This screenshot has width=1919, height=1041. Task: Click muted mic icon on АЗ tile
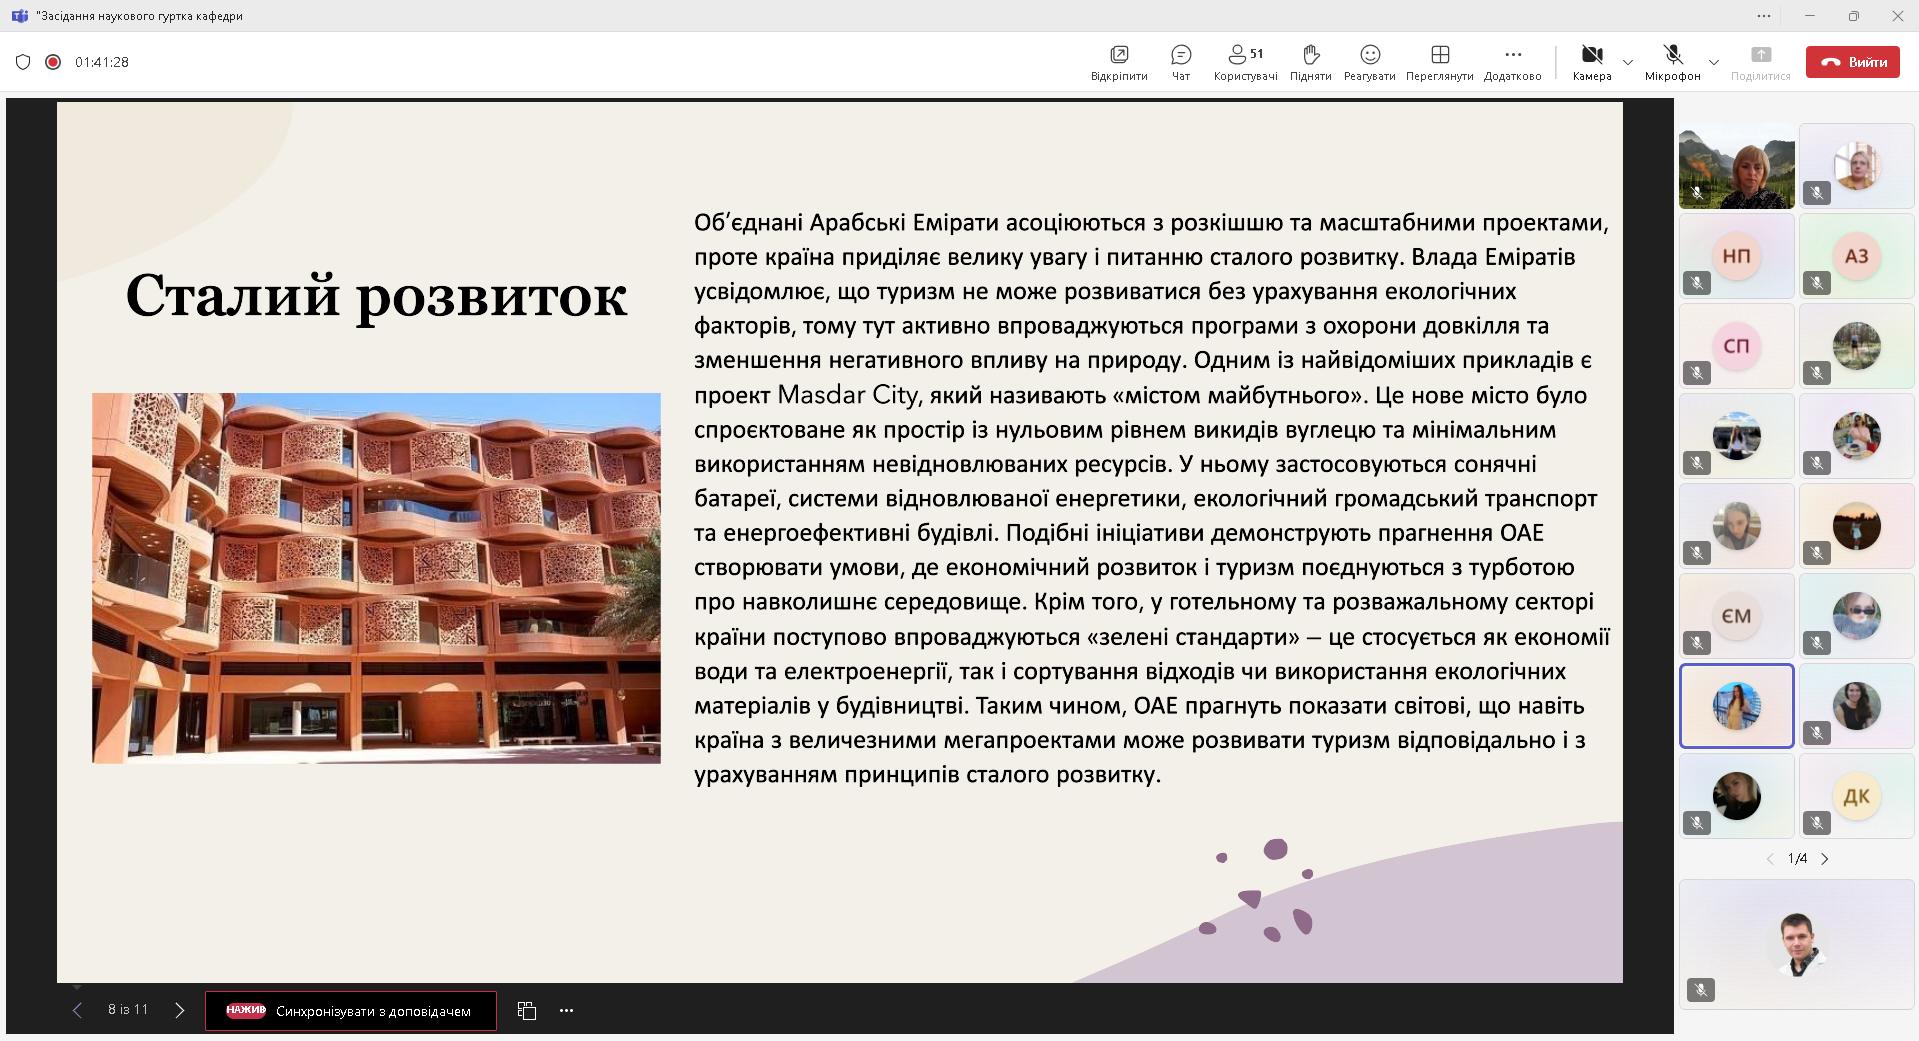coord(1817,283)
